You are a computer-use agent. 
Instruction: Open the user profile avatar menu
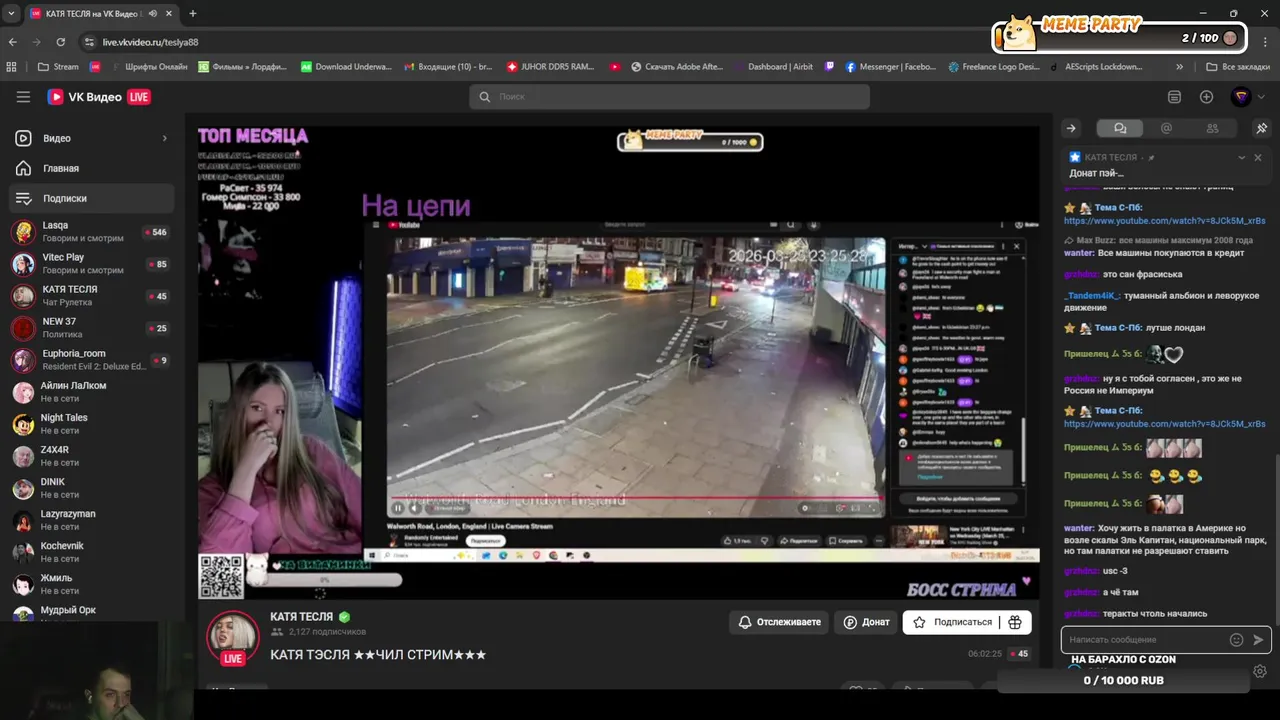(x=1241, y=97)
